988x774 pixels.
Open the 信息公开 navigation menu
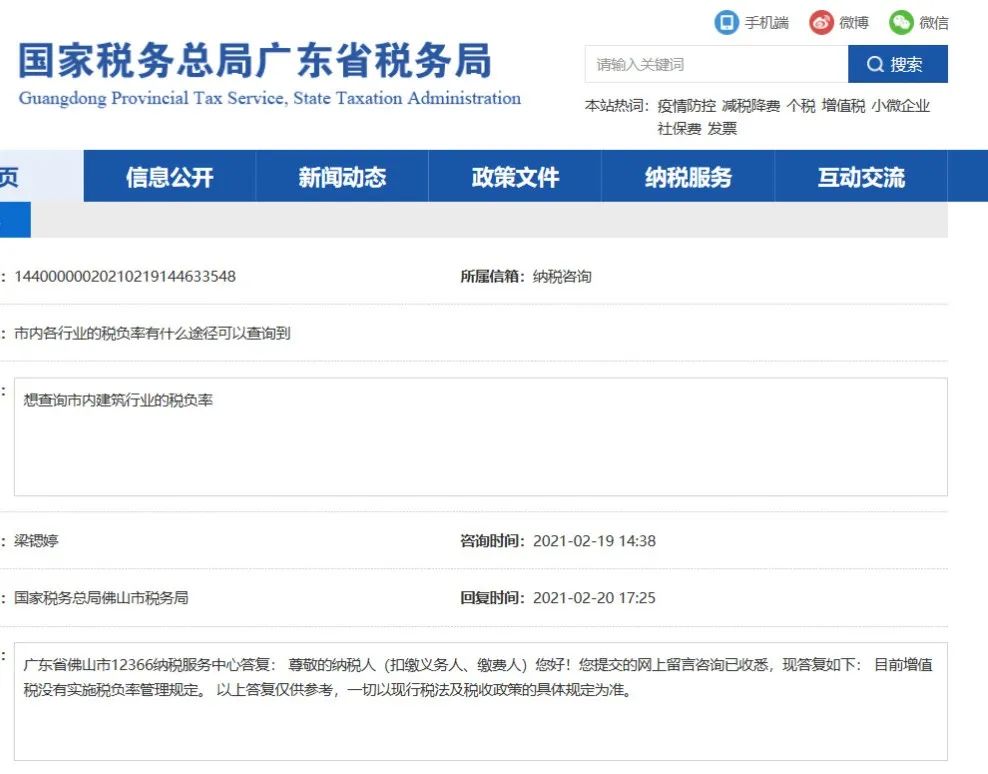[x=169, y=176]
